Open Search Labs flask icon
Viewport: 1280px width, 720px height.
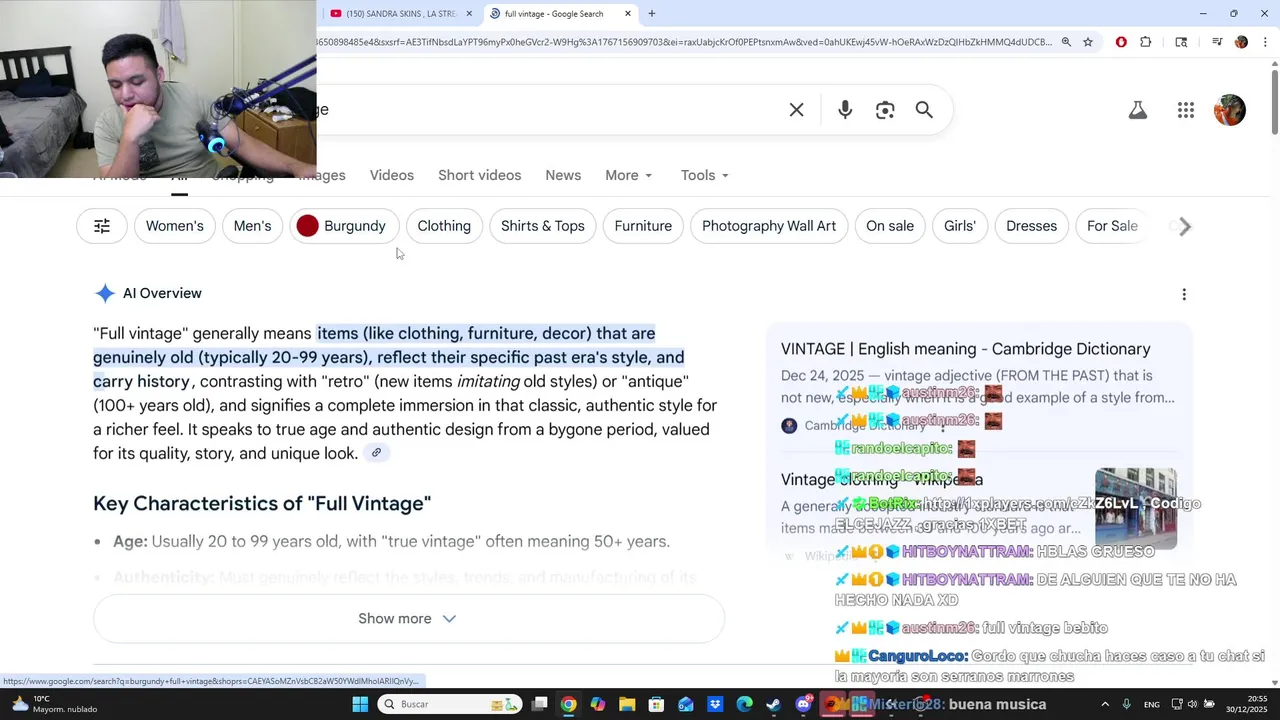click(1138, 110)
